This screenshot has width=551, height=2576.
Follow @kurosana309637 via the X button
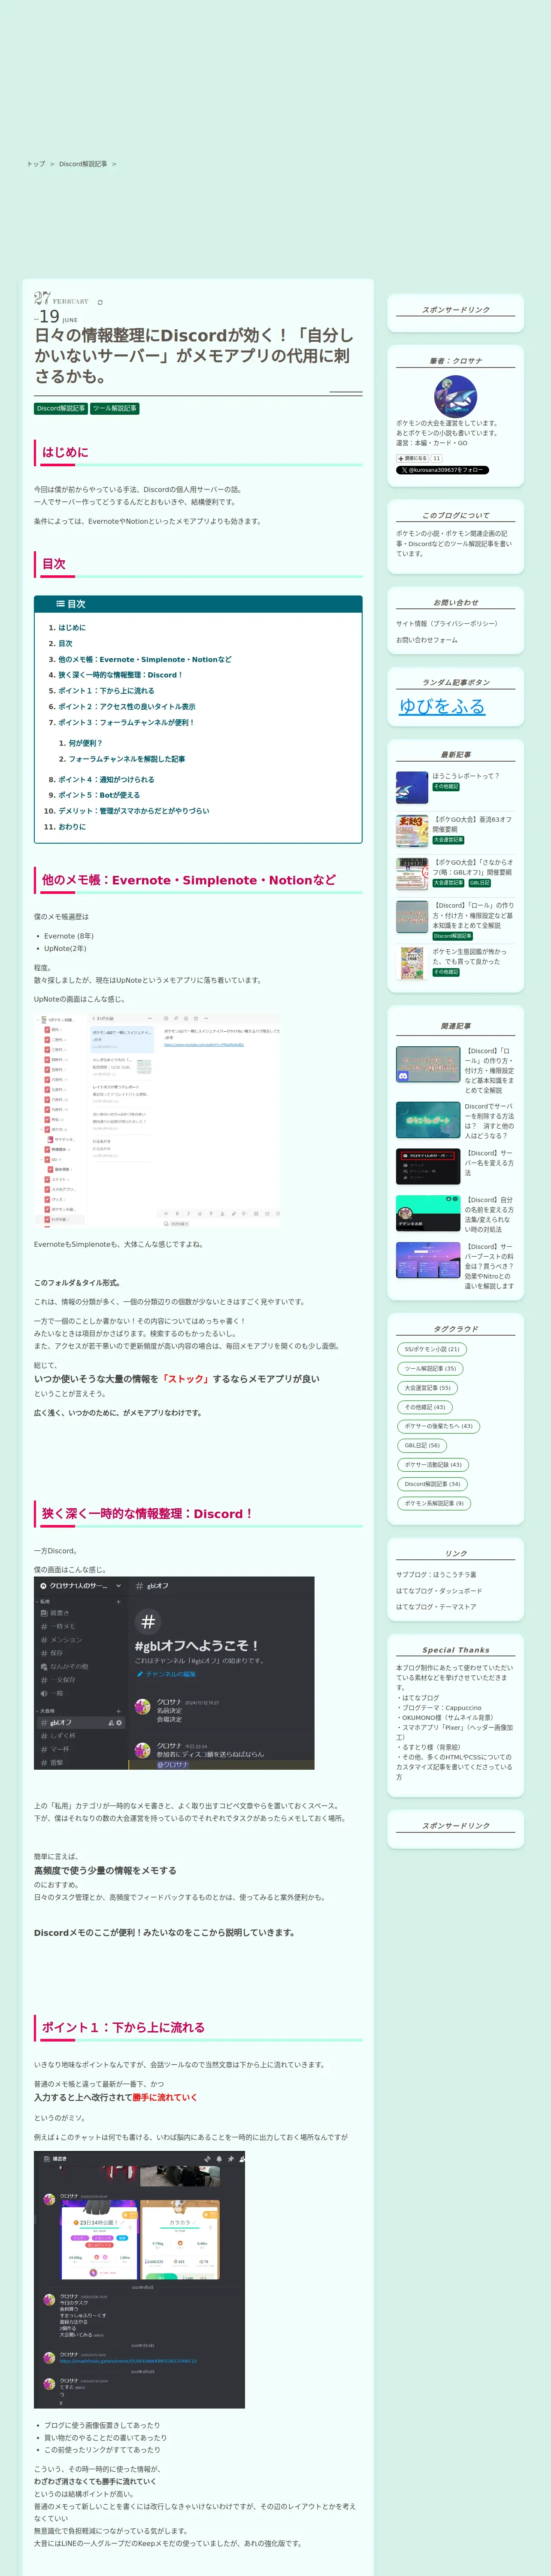442,470
